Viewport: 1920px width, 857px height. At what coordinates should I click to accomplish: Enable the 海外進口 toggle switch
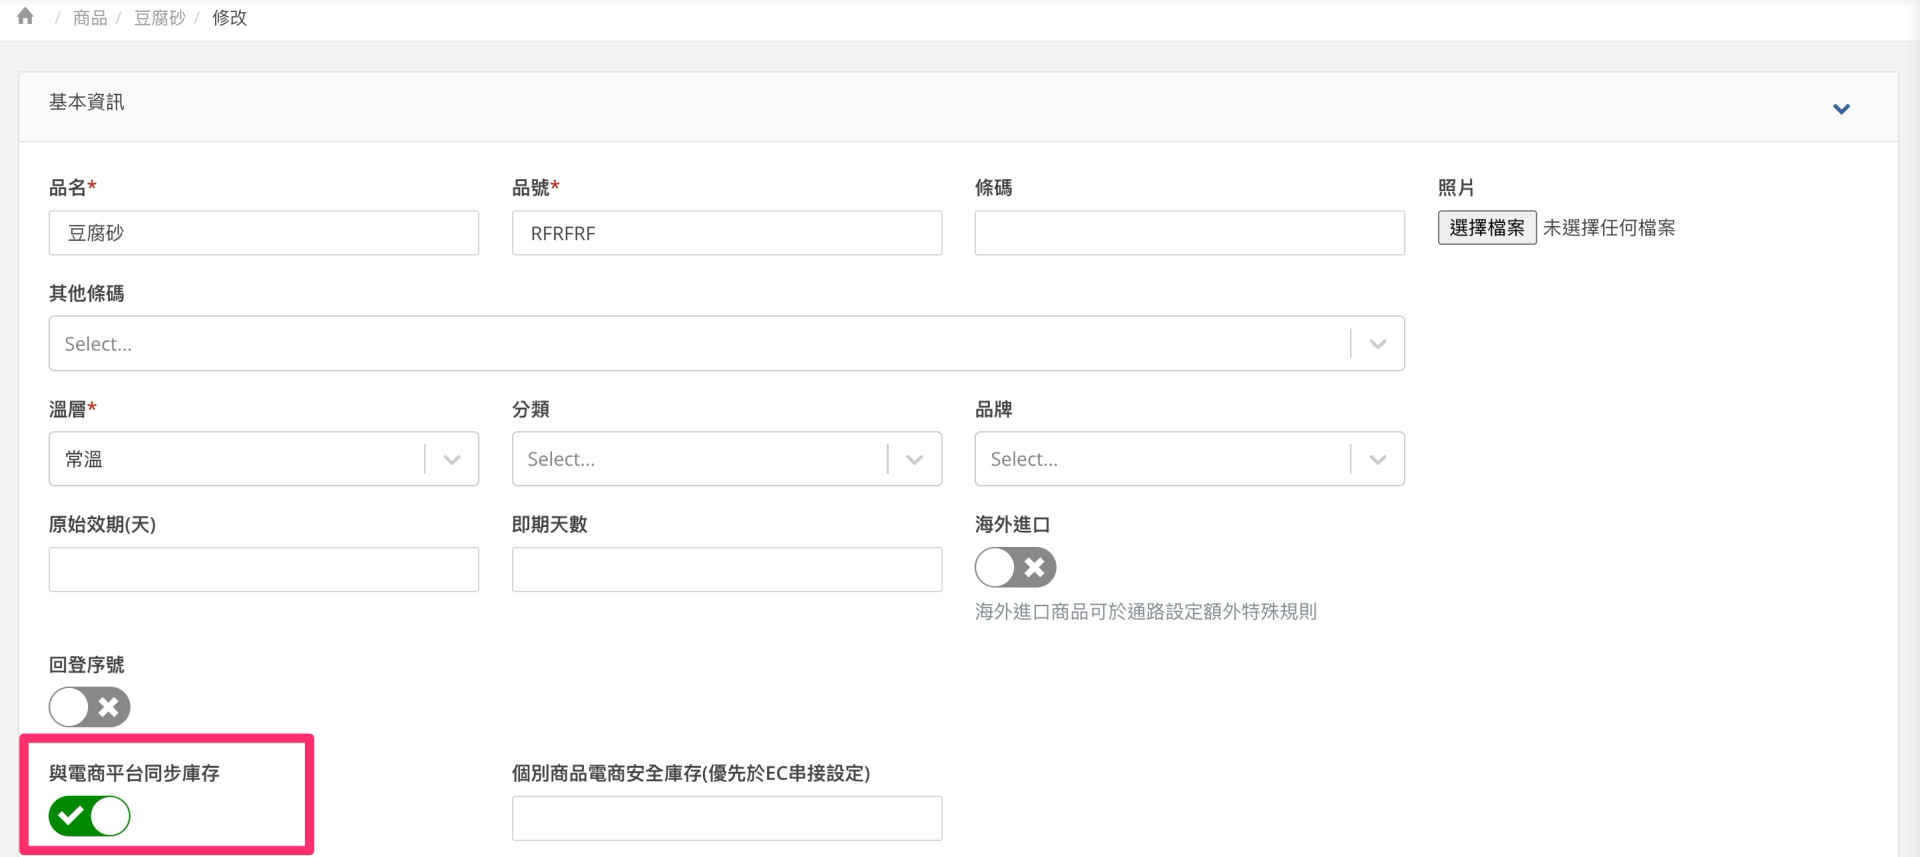coord(1015,568)
